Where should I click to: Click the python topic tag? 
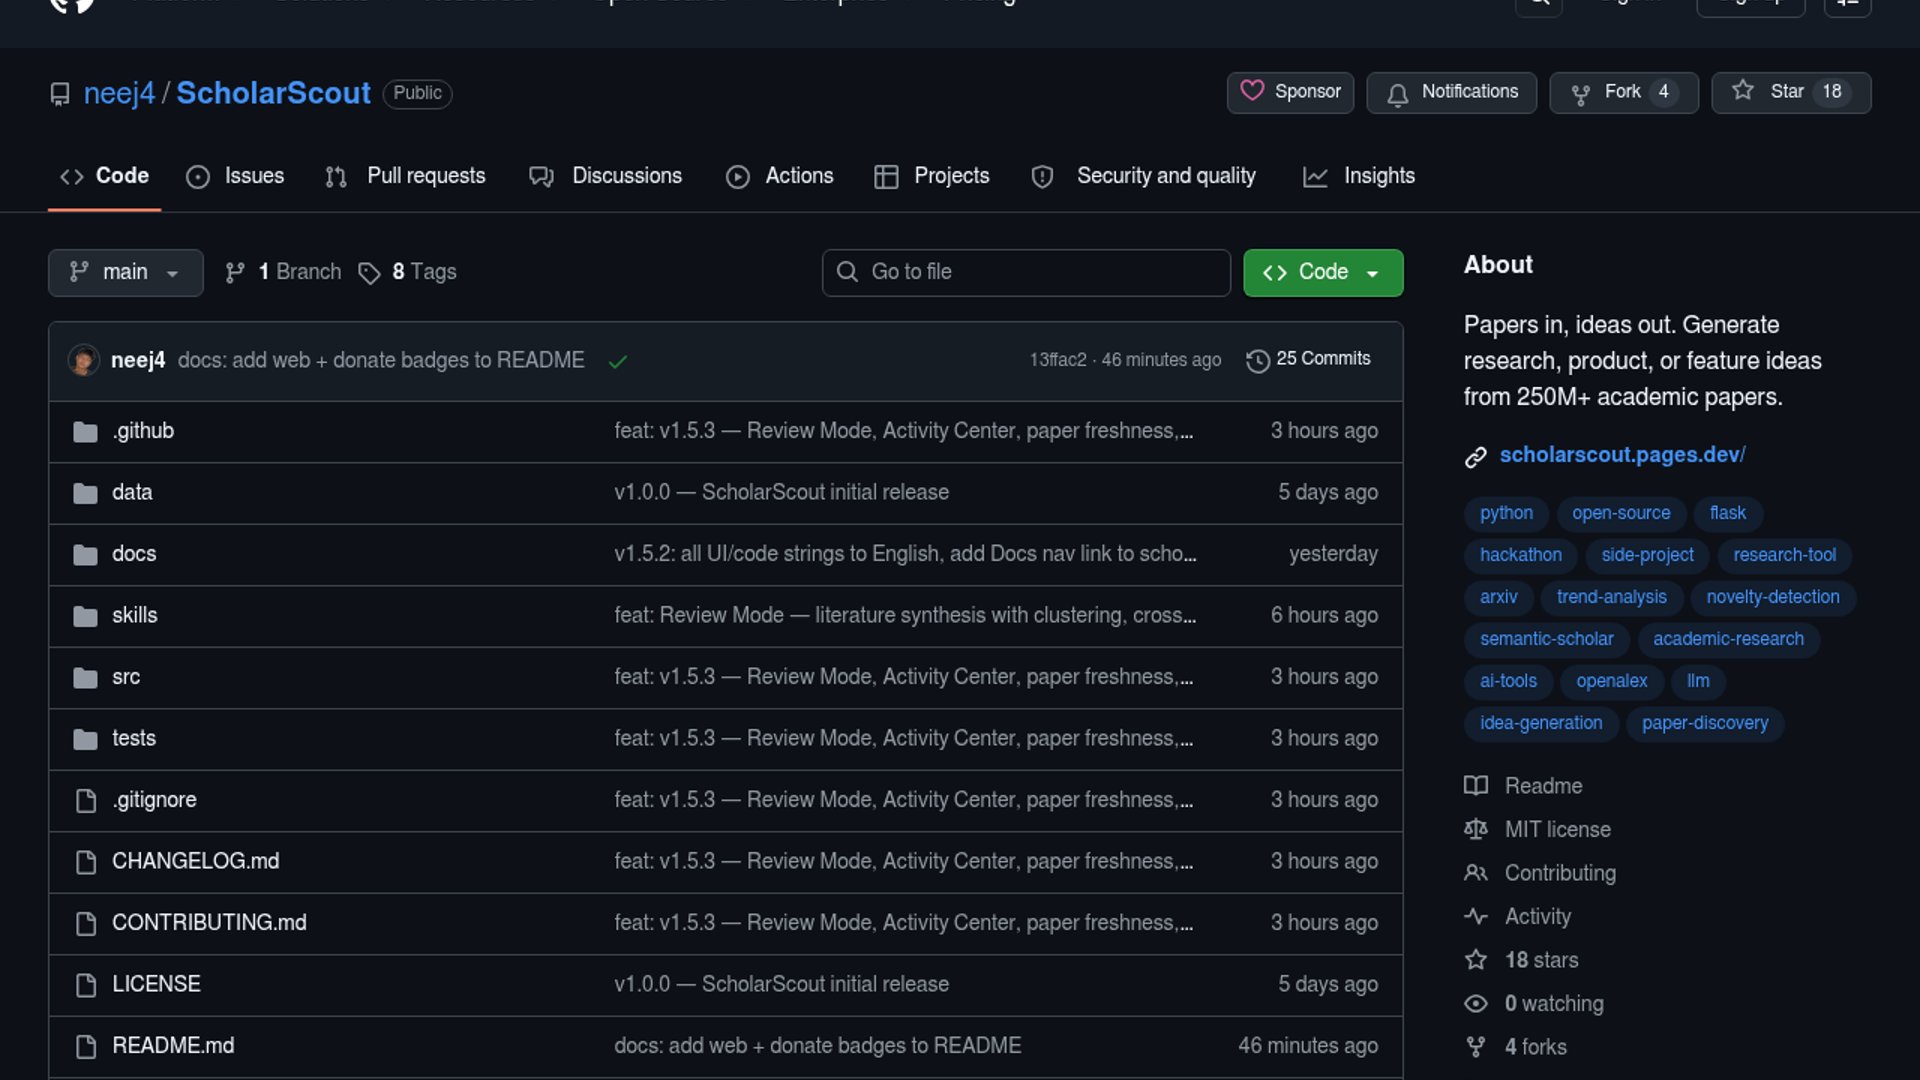click(1506, 513)
